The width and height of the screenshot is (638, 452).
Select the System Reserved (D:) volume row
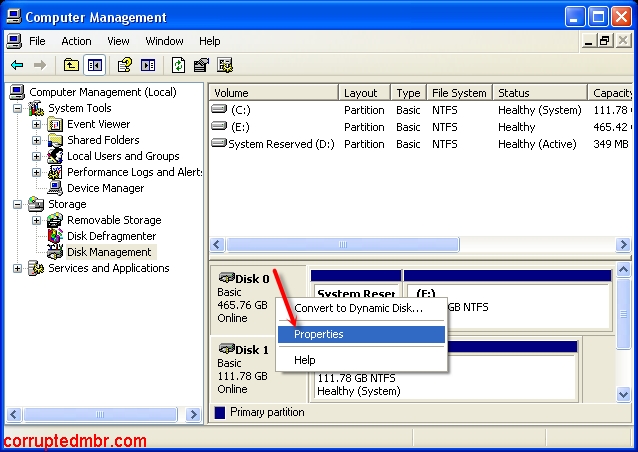tap(280, 143)
